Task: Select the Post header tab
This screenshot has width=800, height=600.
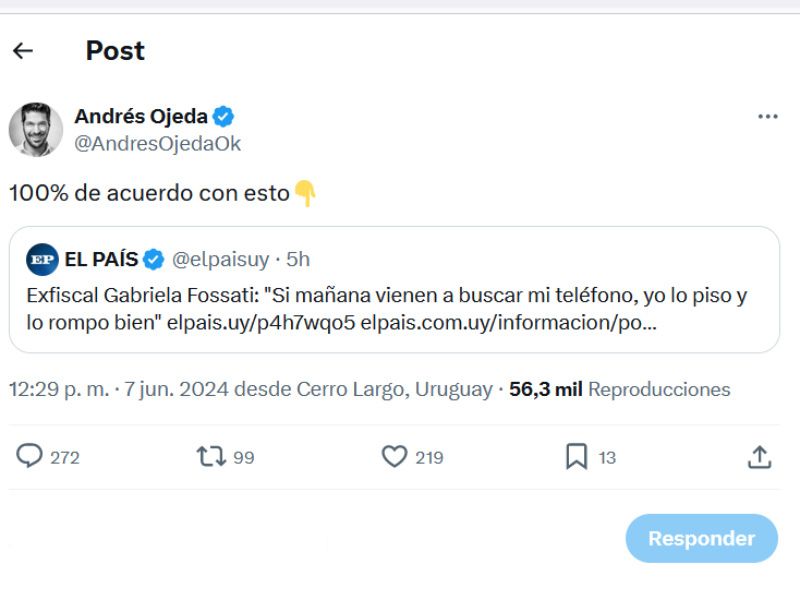Action: tap(115, 50)
